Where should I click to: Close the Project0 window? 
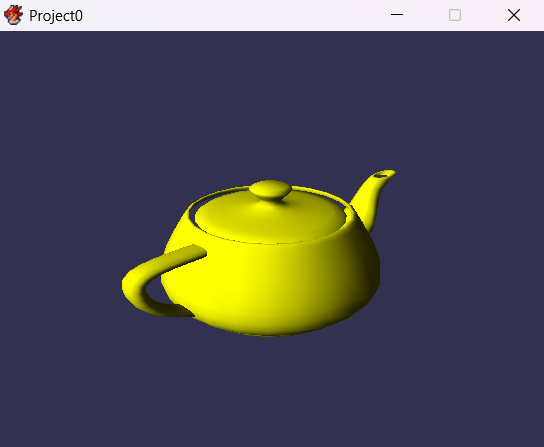click(514, 15)
